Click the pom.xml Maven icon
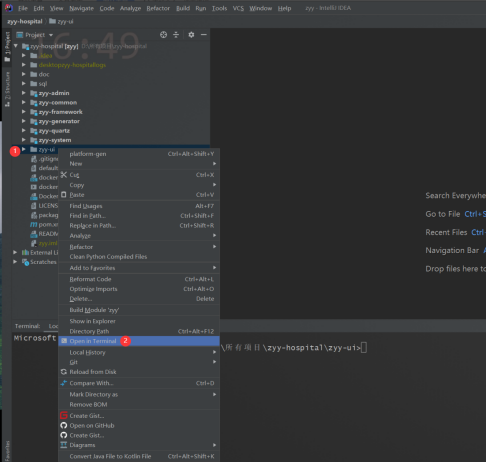 [34, 224]
